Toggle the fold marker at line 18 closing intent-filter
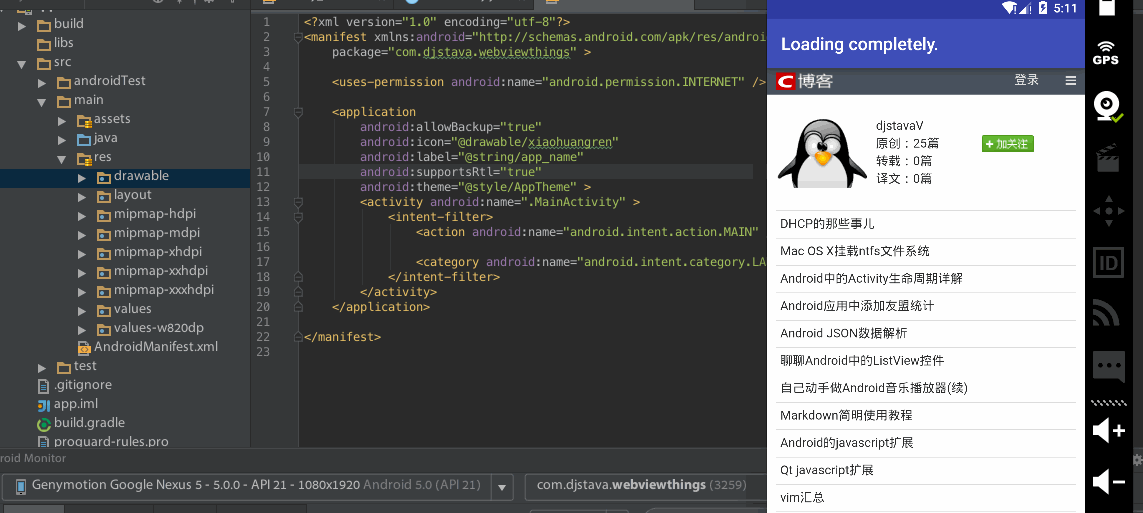Screen dimensions: 1143x513 [x=297, y=277]
